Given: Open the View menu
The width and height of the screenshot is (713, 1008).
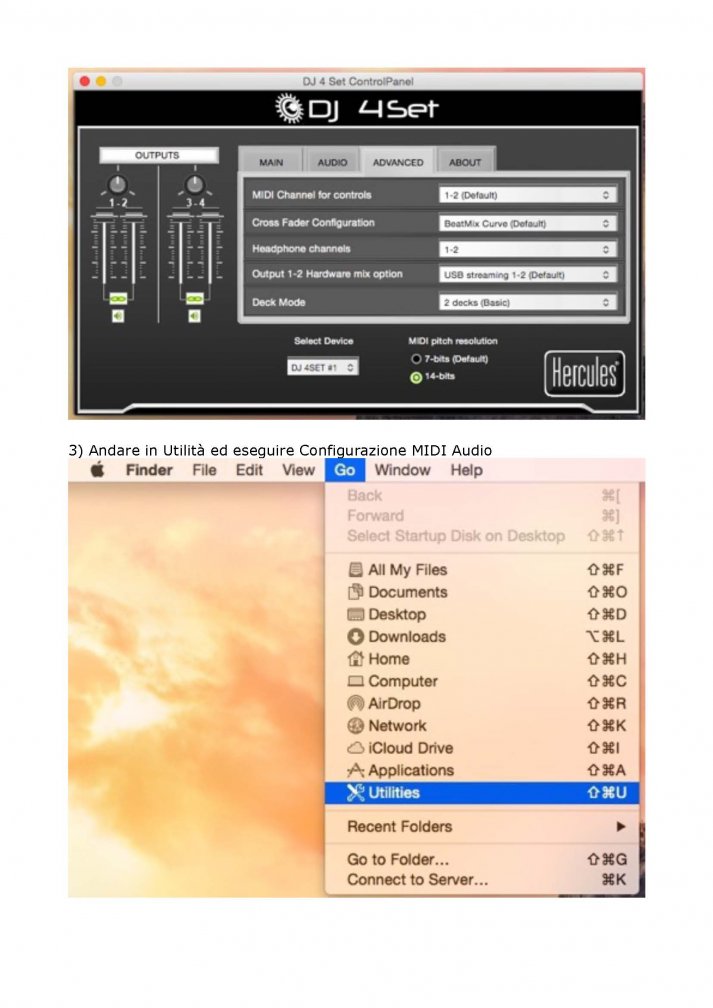Looking at the screenshot, I should 298,470.
